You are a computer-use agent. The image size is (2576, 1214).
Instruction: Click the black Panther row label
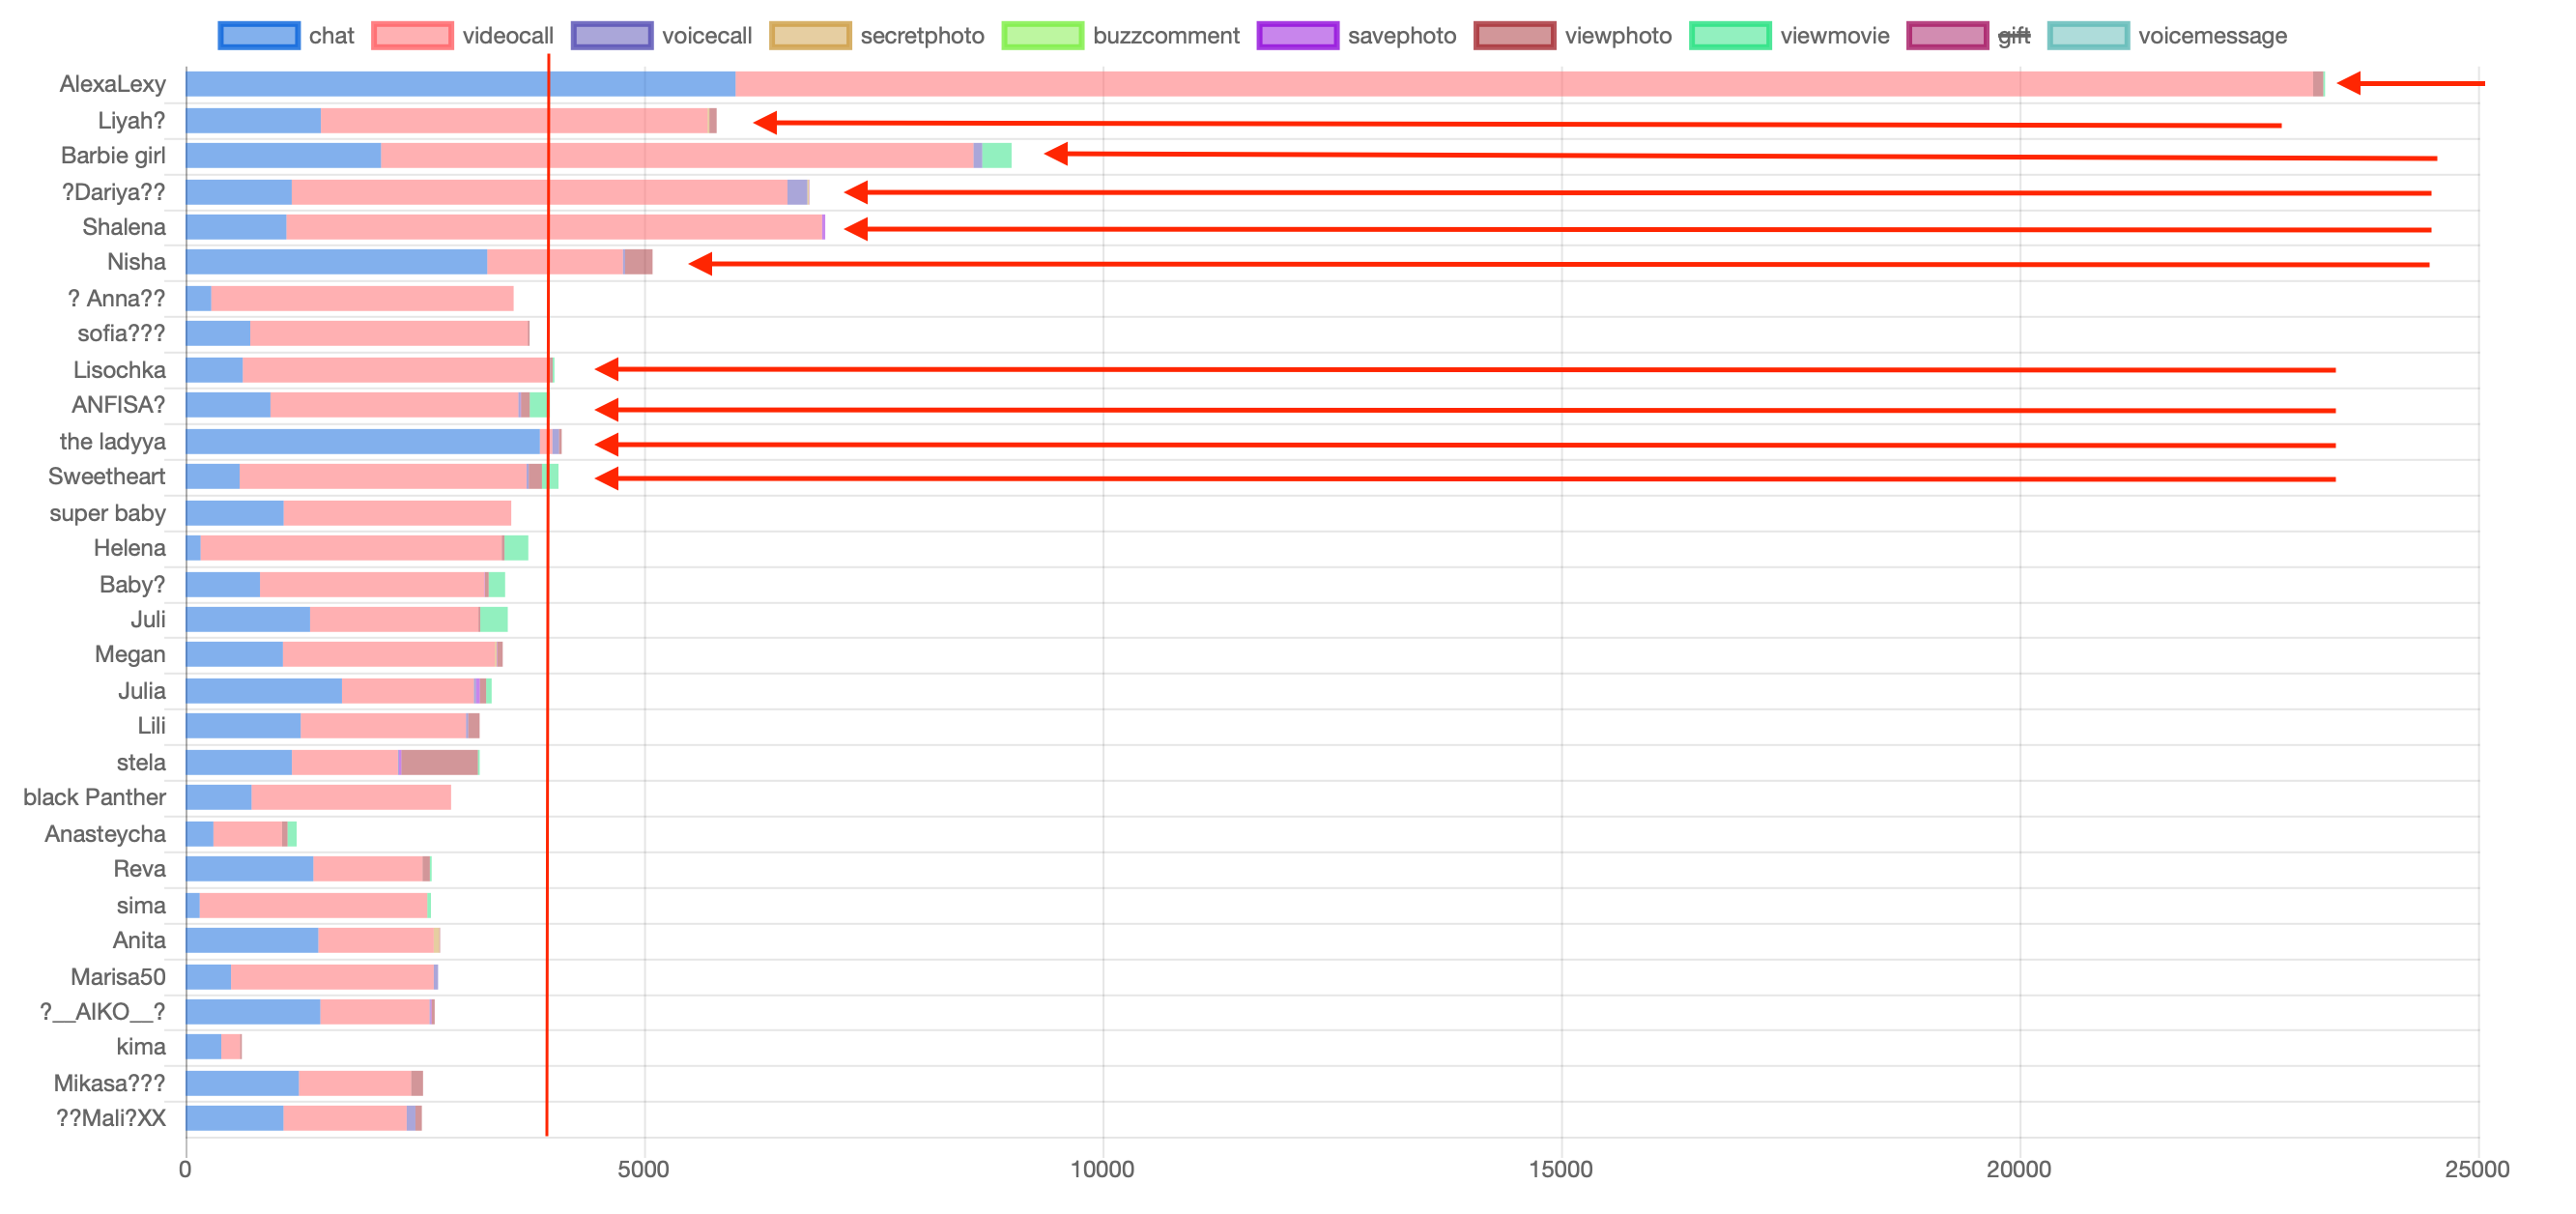(x=94, y=798)
